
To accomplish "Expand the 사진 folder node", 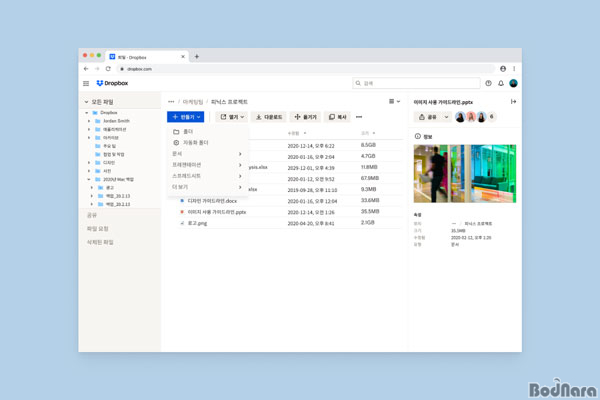I will coord(89,171).
